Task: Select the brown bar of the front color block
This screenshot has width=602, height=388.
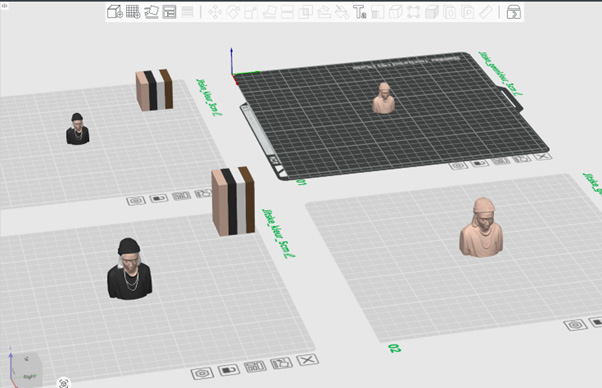Action: [247, 199]
